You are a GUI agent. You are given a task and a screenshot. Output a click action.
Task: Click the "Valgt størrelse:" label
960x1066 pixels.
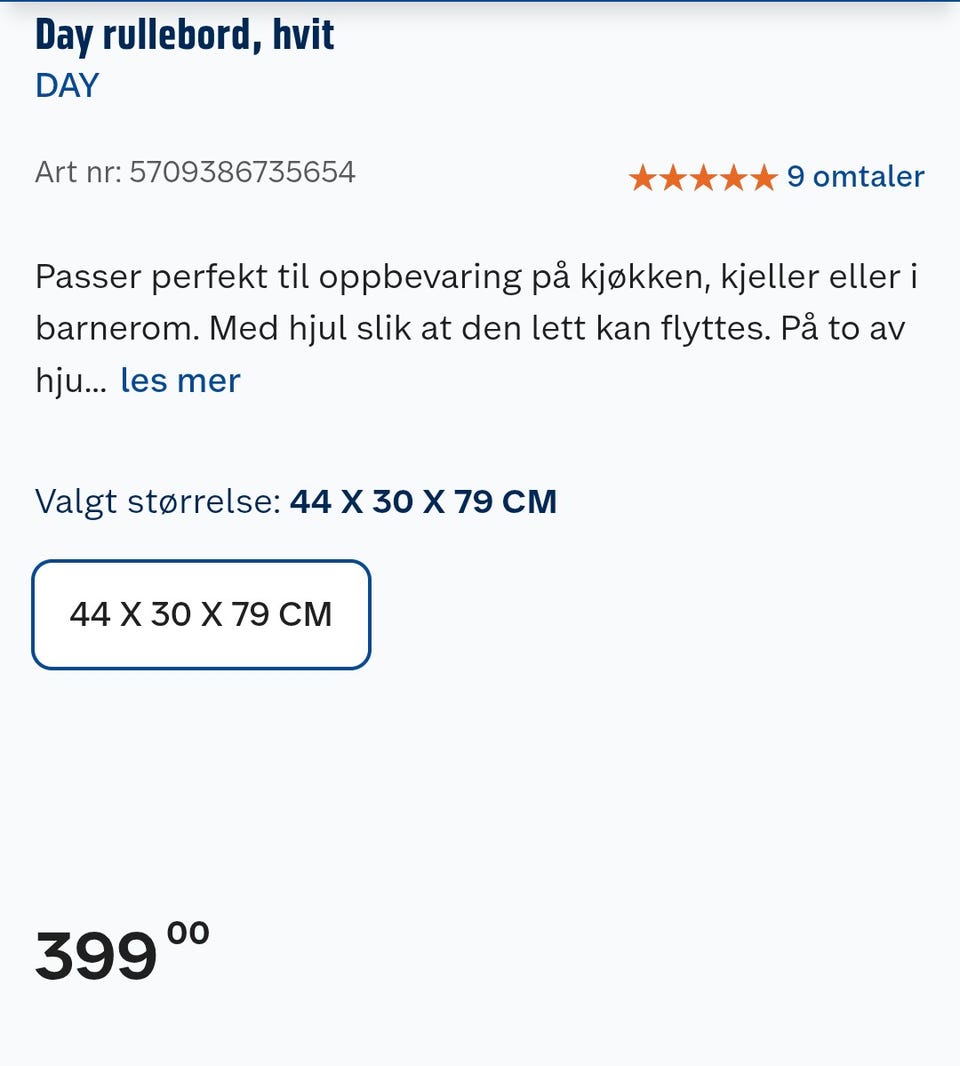coord(158,501)
